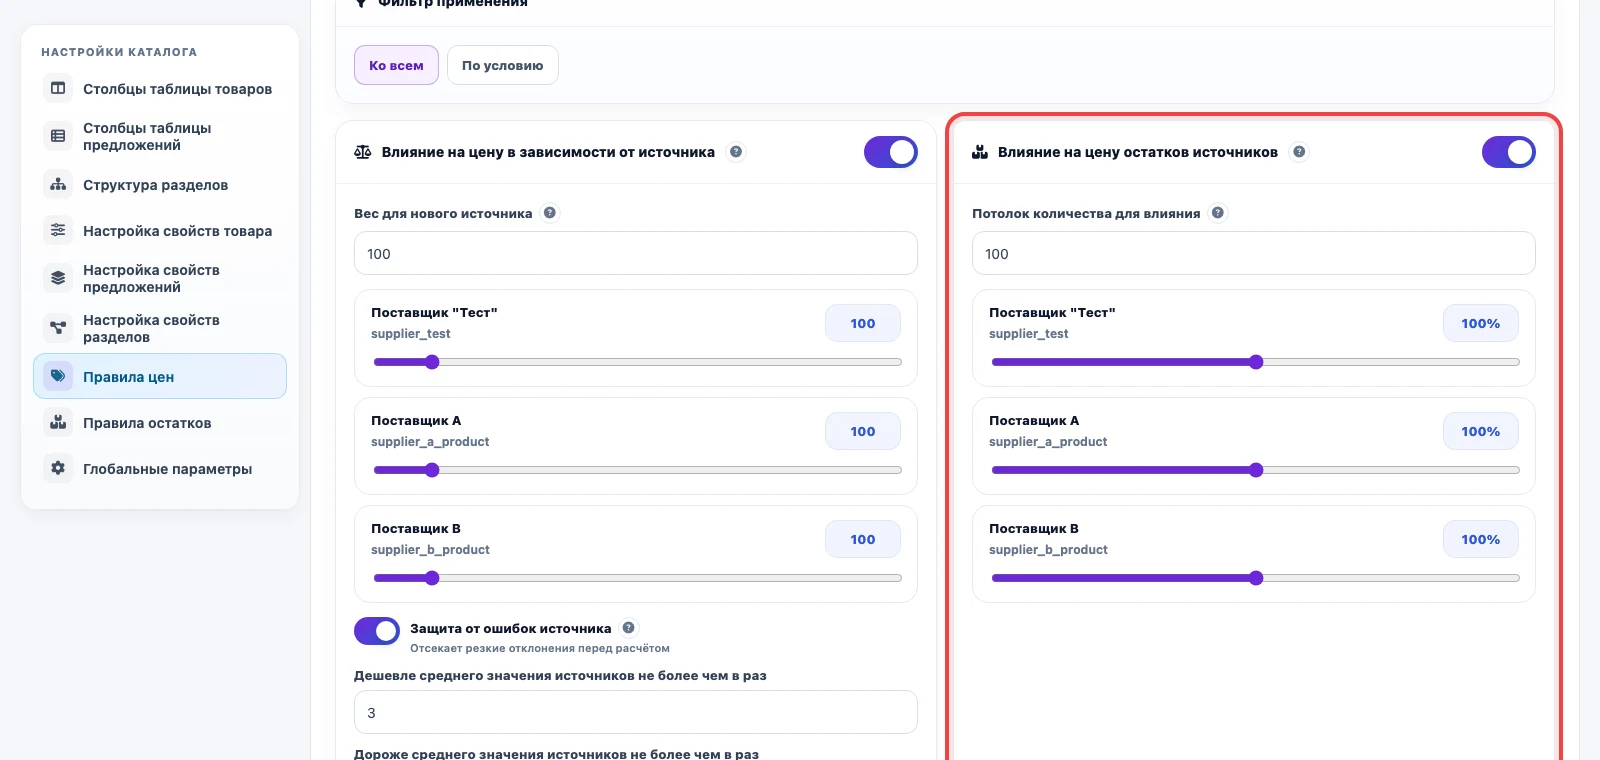The image size is (1600, 760).
Task: Open 'Столбцы таблицы товаров' settings
Action: 160,88
